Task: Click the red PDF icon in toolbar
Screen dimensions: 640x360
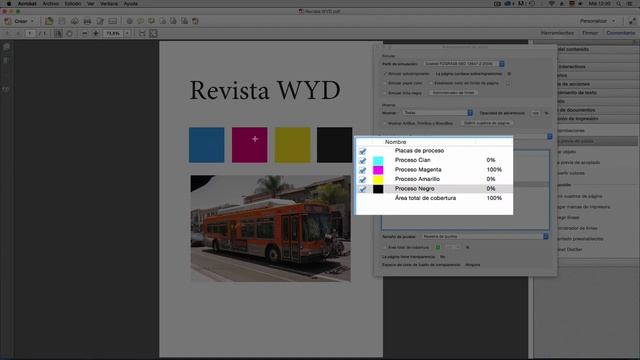Action: [x=195, y=21]
